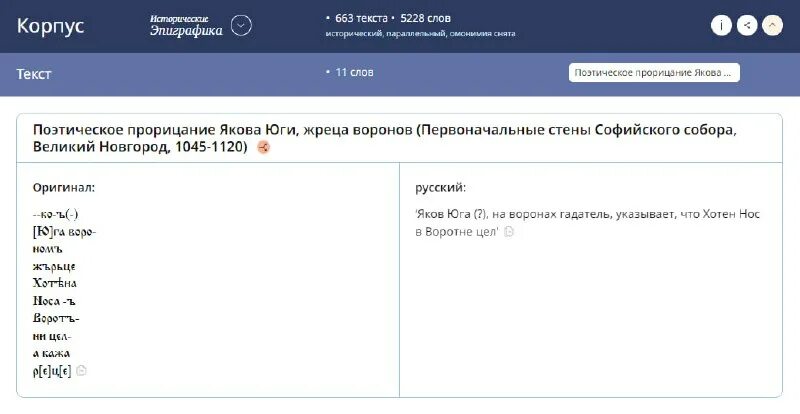Click the '11 слов' word count

[354, 72]
